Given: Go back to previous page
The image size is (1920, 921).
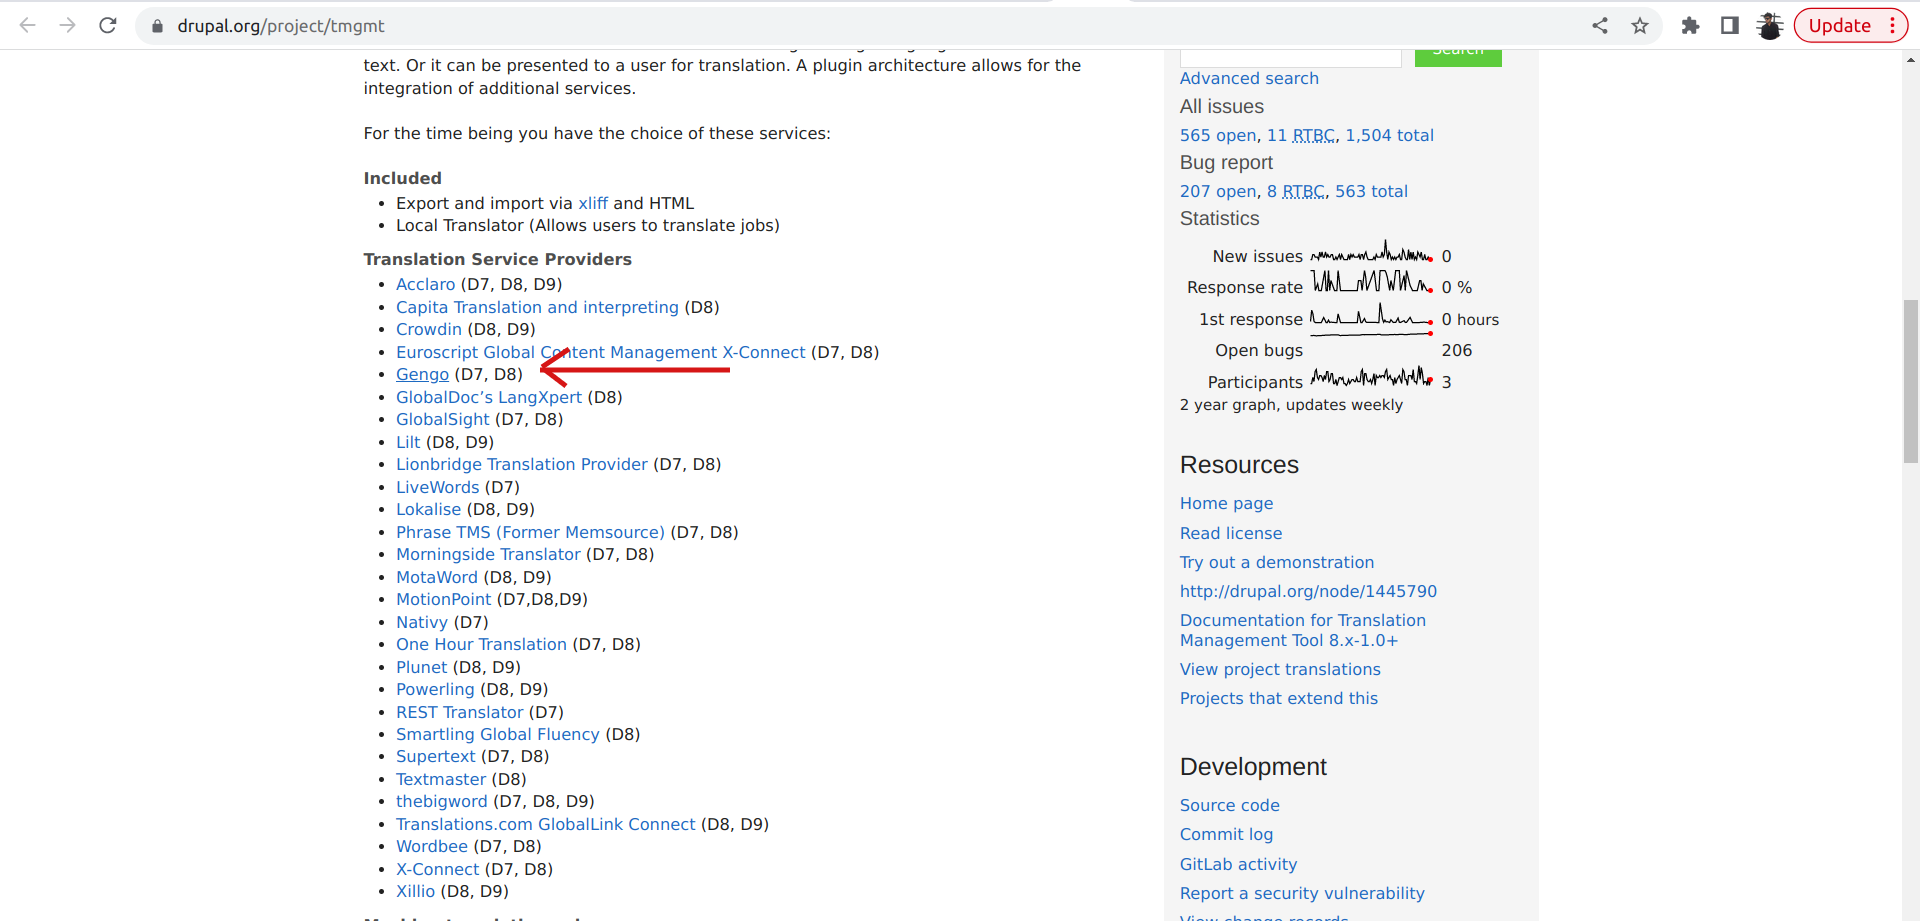Looking at the screenshot, I should pyautogui.click(x=28, y=26).
